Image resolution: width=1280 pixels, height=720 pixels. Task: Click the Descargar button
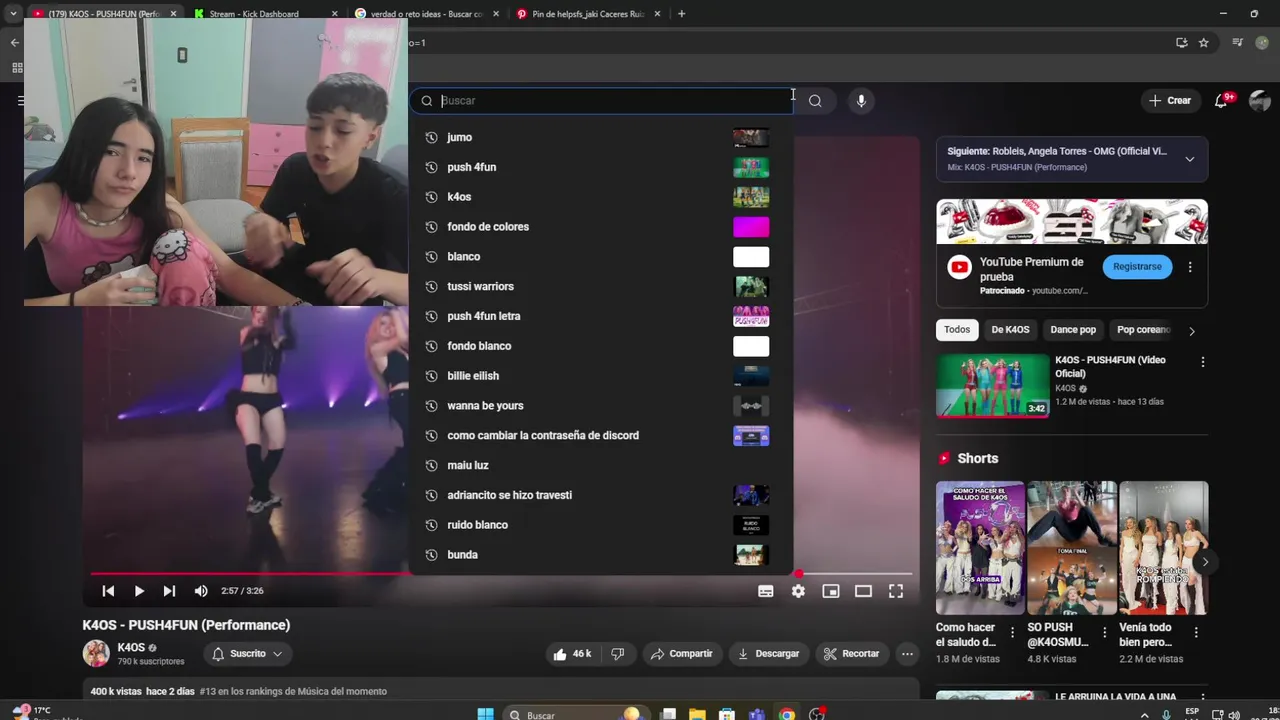pyautogui.click(x=768, y=654)
